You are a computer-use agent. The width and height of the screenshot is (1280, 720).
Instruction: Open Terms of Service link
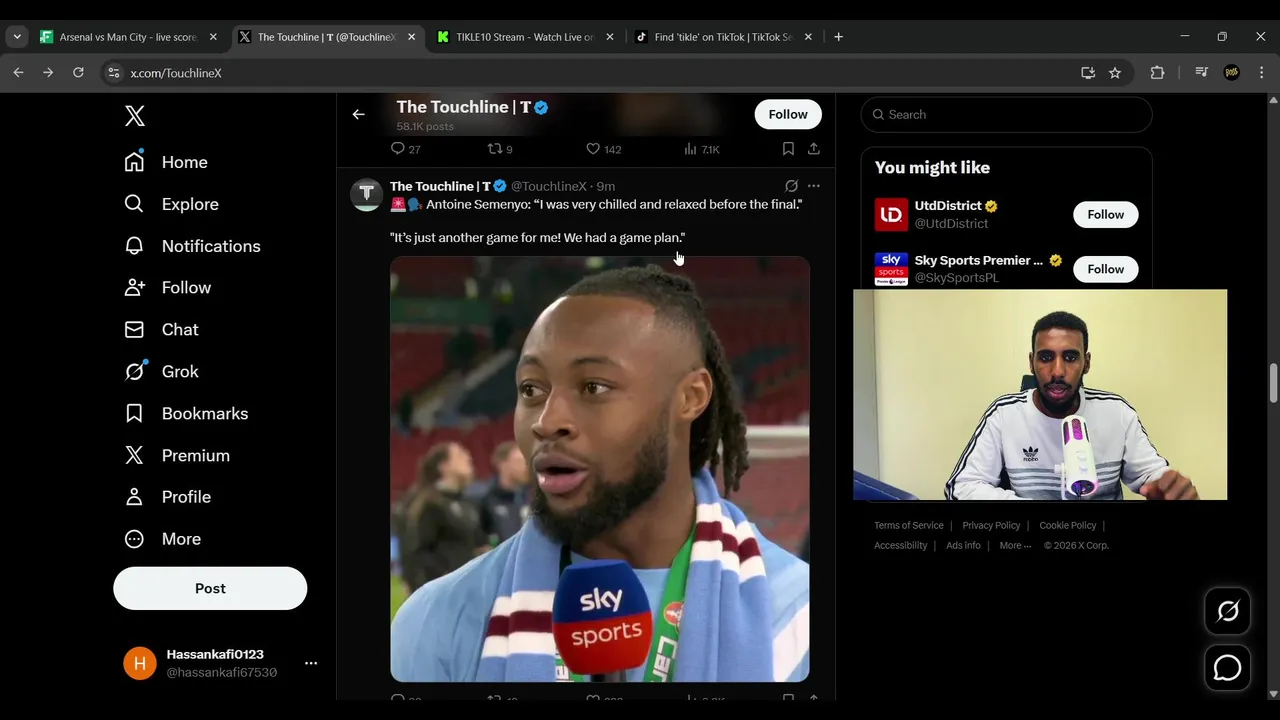(x=909, y=525)
